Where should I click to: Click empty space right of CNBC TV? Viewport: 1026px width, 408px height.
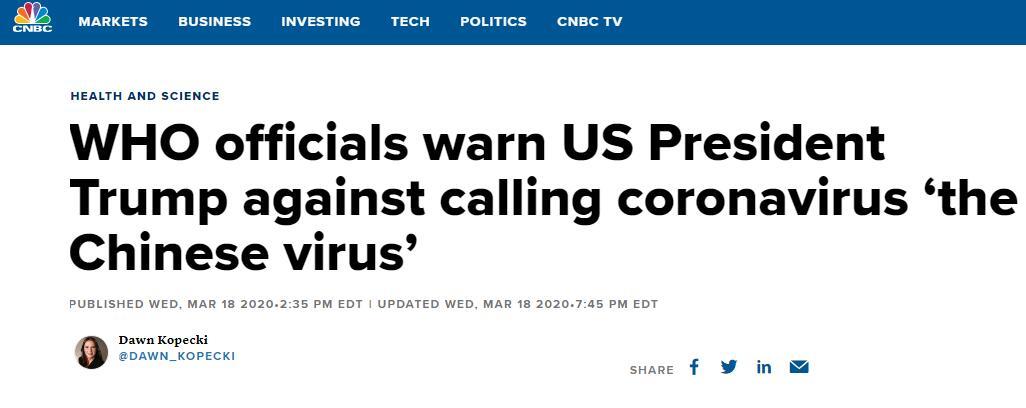pos(820,22)
